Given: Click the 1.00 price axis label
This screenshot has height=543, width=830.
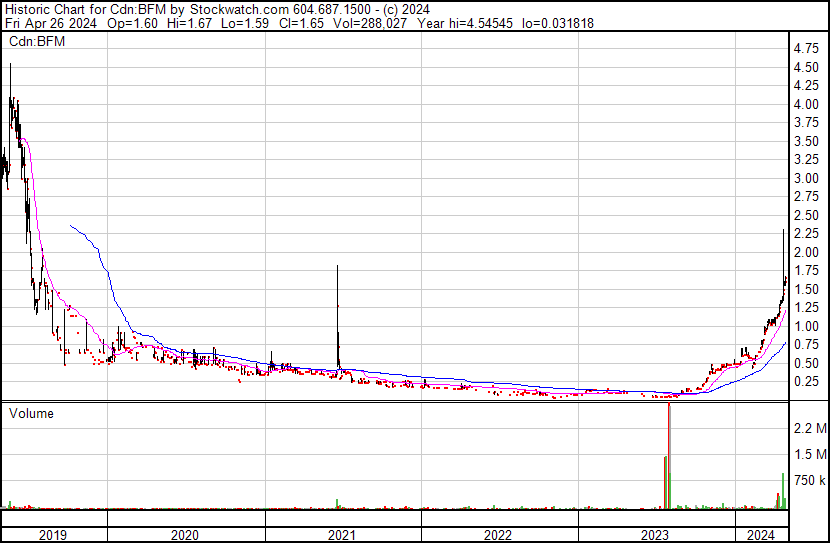Looking at the screenshot, I should tap(804, 326).
